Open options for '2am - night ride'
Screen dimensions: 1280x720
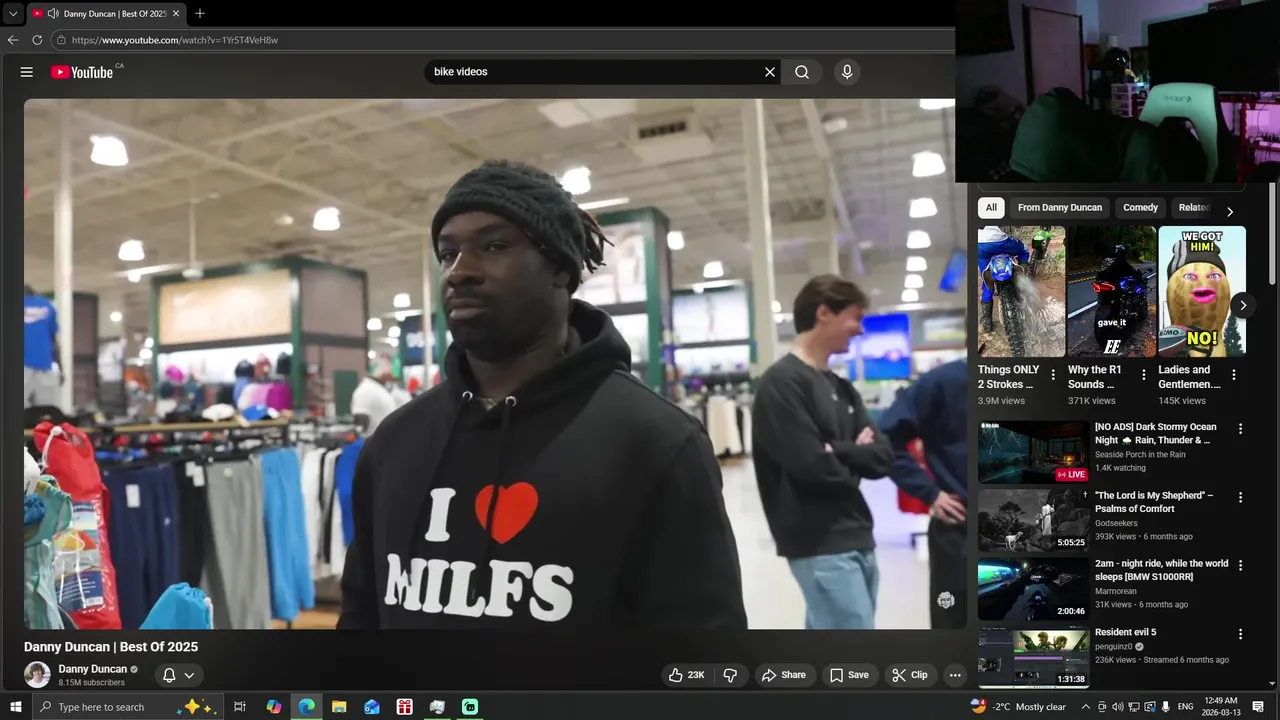tap(1241, 565)
